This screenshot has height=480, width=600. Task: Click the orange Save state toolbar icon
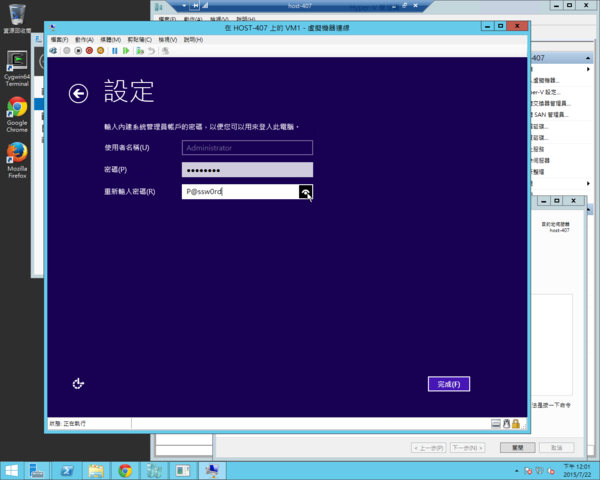100,51
